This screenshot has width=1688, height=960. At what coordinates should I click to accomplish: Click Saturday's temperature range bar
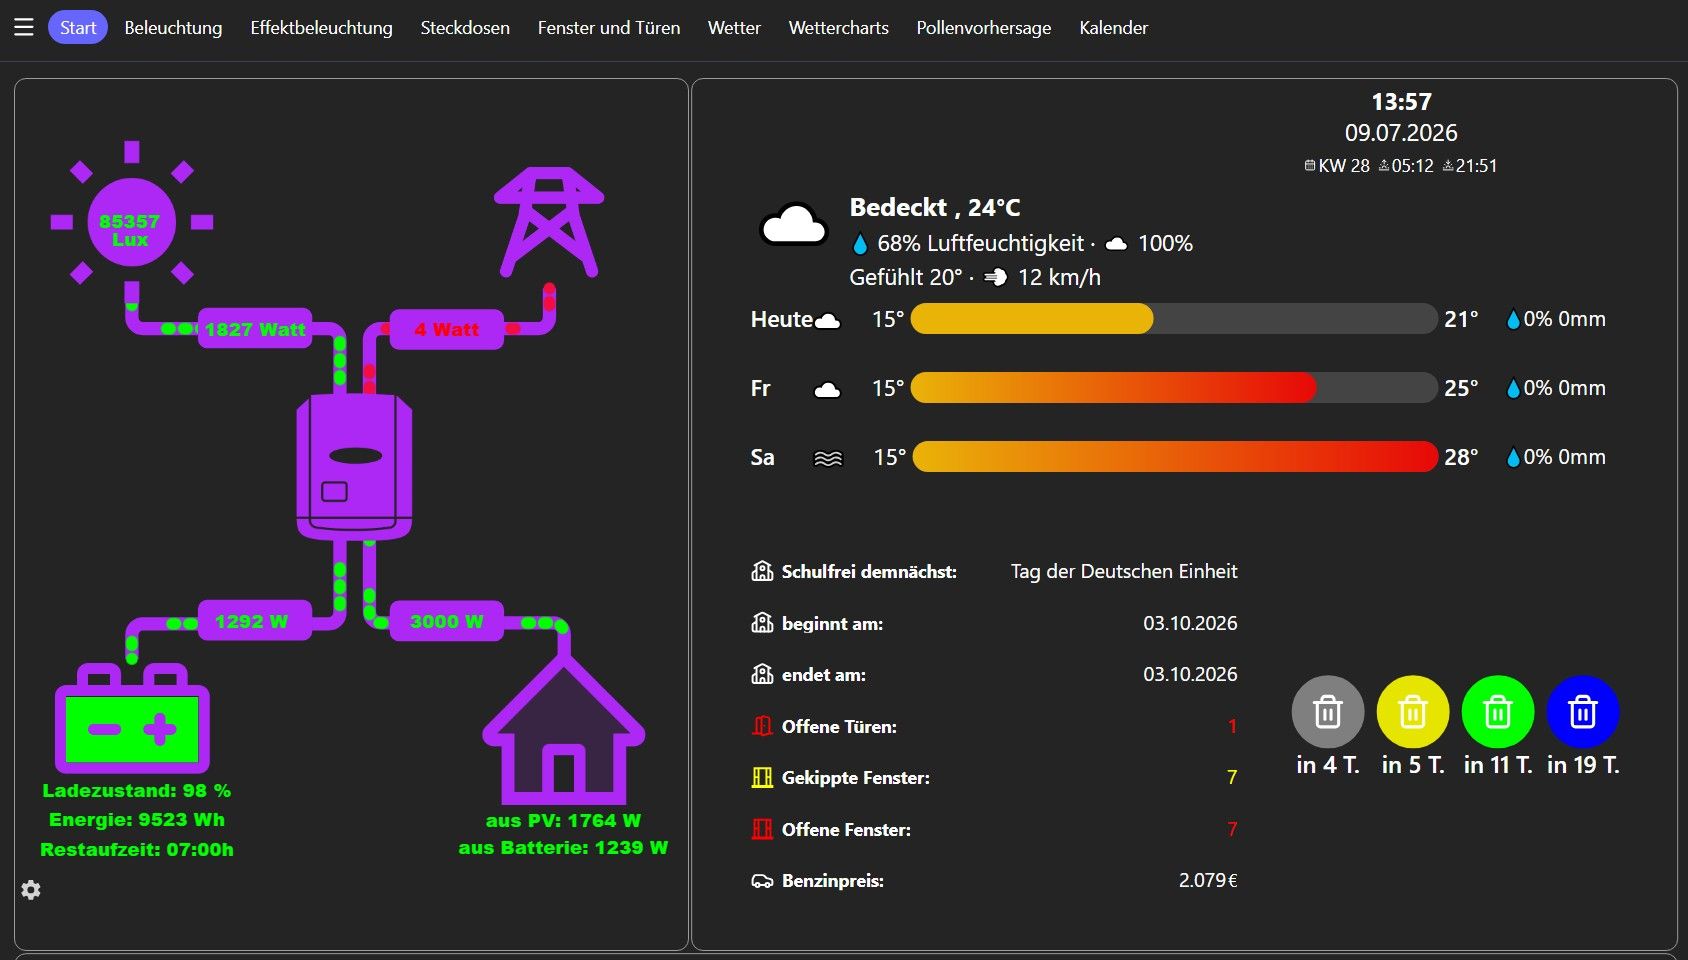(1175, 457)
